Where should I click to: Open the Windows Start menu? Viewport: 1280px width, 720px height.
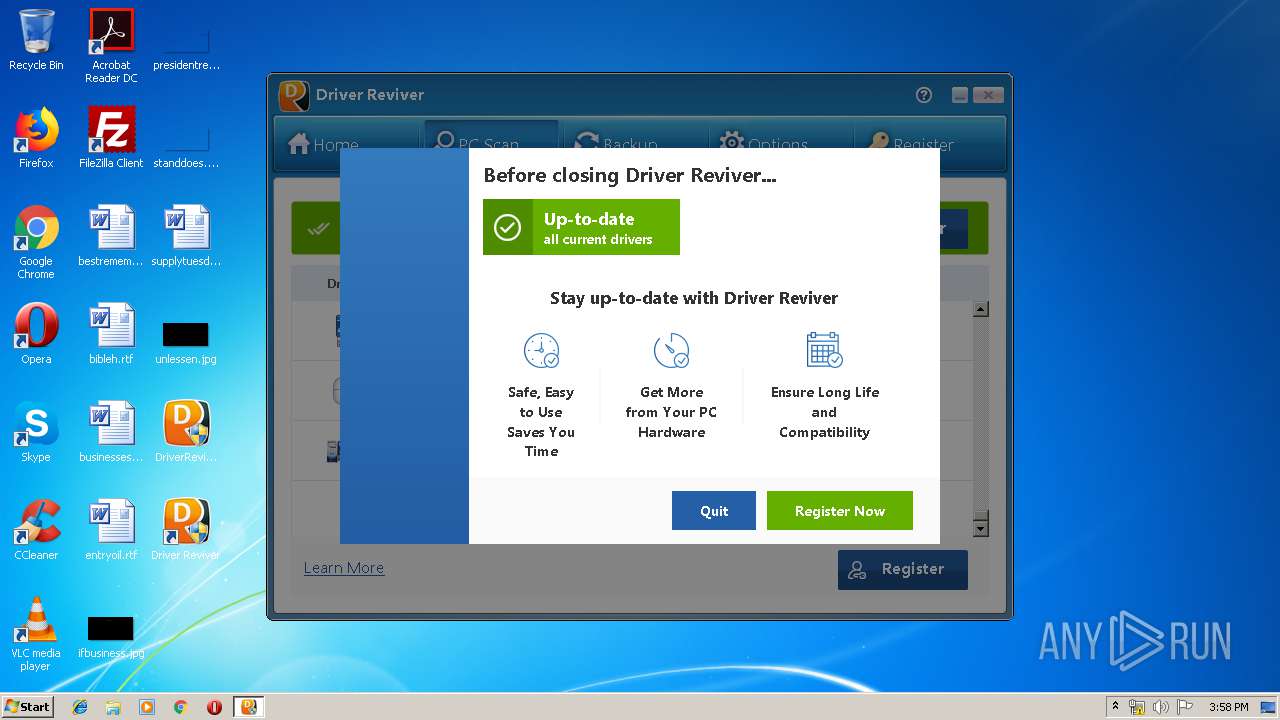(28, 706)
